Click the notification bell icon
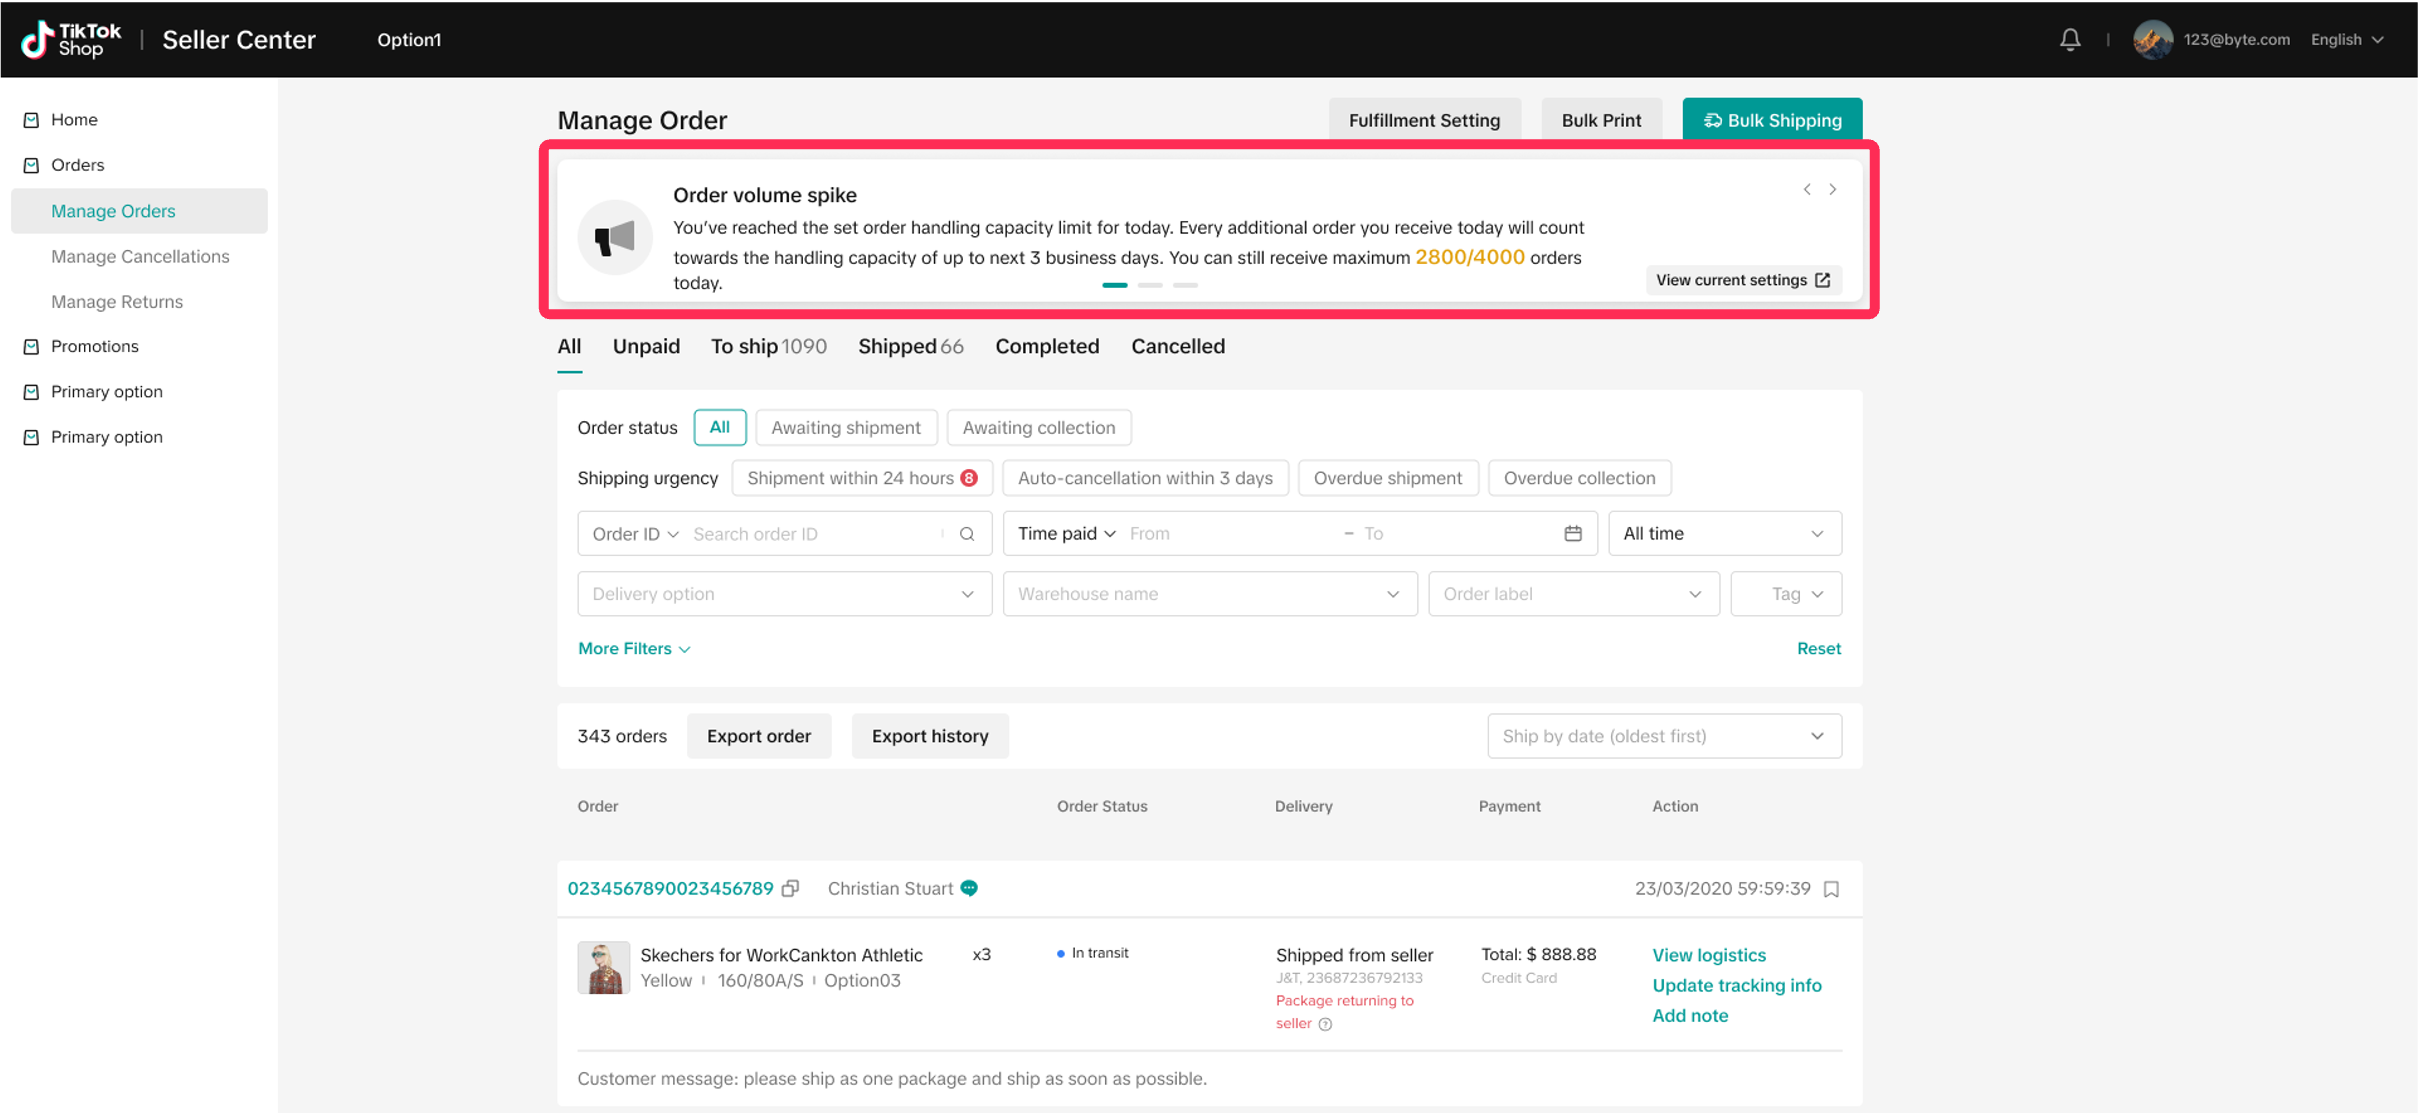The image size is (2420, 1113). (x=2069, y=39)
